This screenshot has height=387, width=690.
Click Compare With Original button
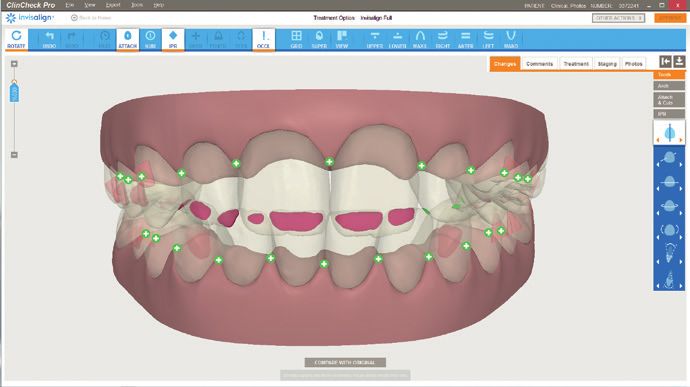click(345, 362)
